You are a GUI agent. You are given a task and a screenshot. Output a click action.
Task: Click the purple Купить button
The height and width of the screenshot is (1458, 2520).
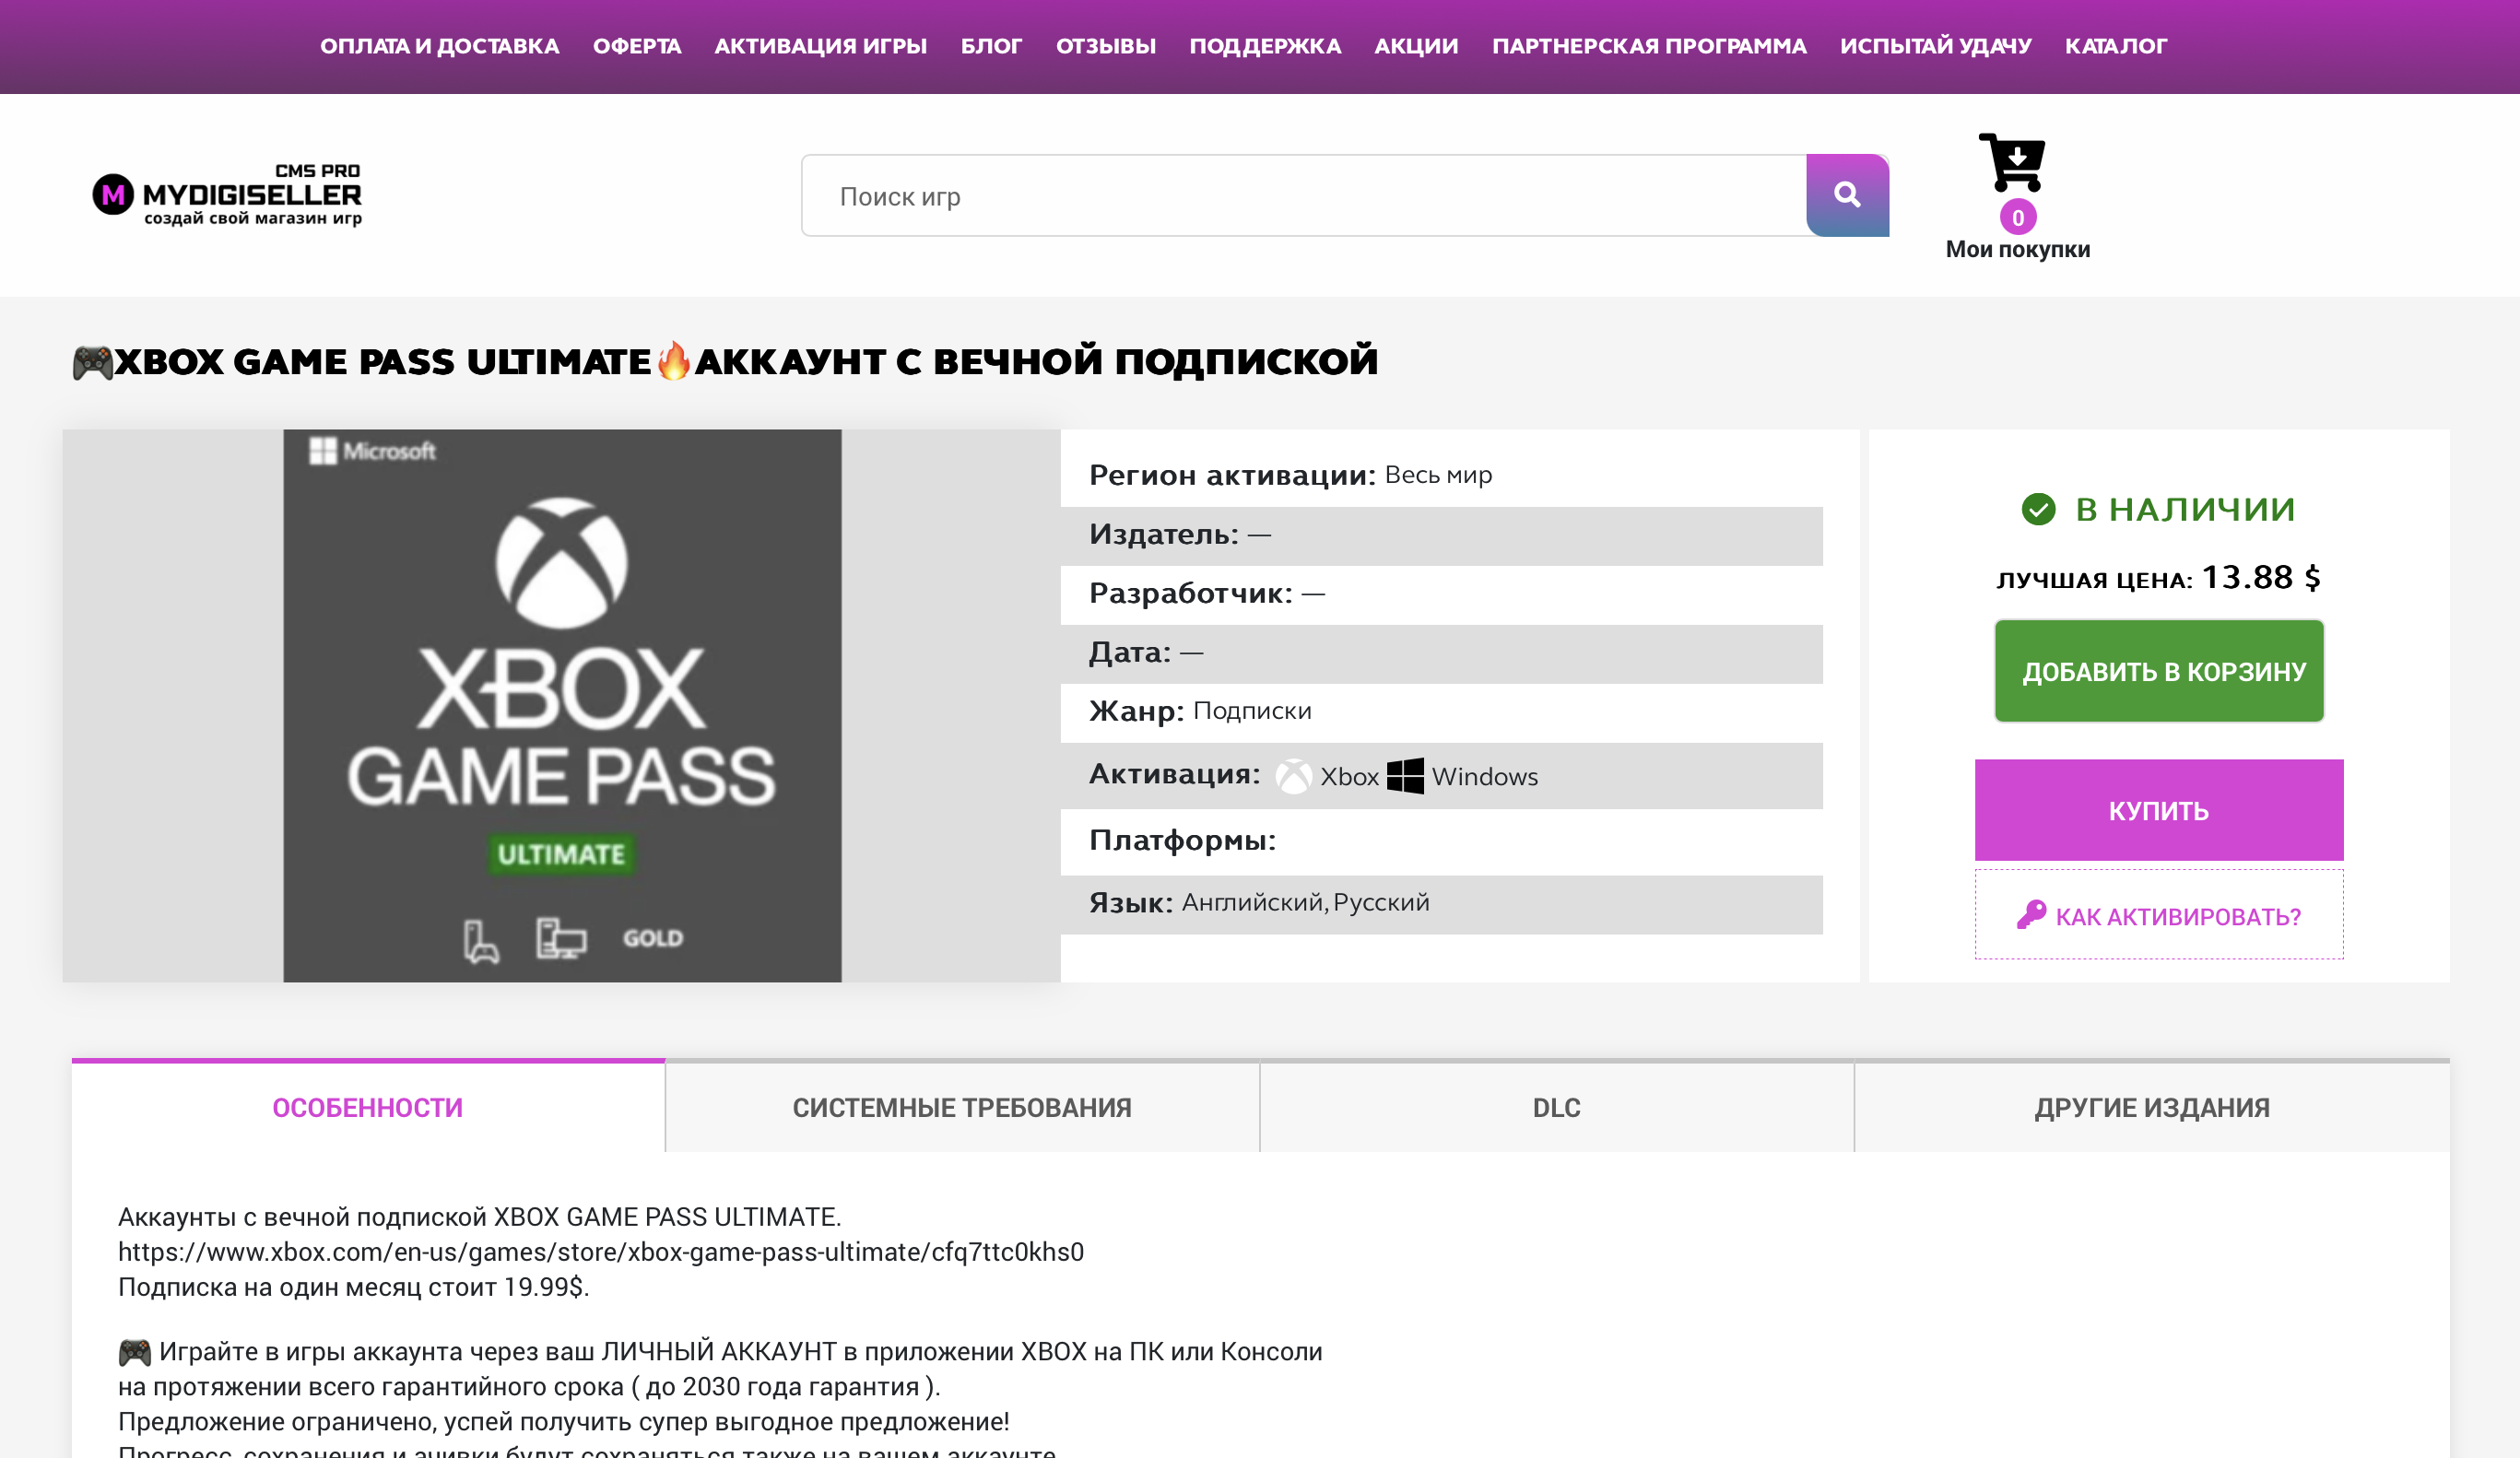2159,810
